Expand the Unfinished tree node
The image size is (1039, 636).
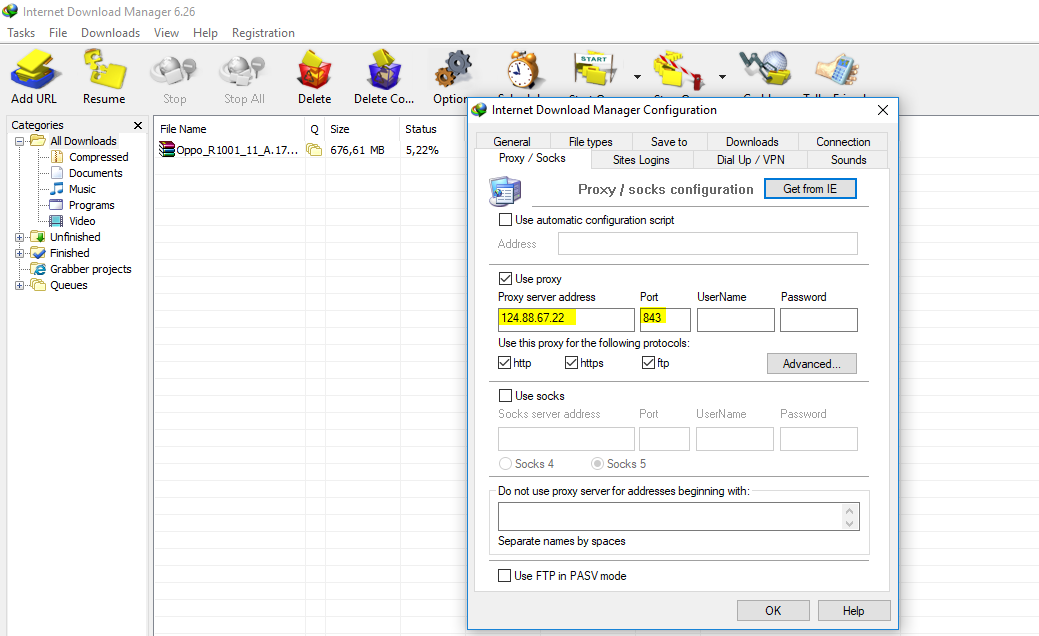pos(19,237)
